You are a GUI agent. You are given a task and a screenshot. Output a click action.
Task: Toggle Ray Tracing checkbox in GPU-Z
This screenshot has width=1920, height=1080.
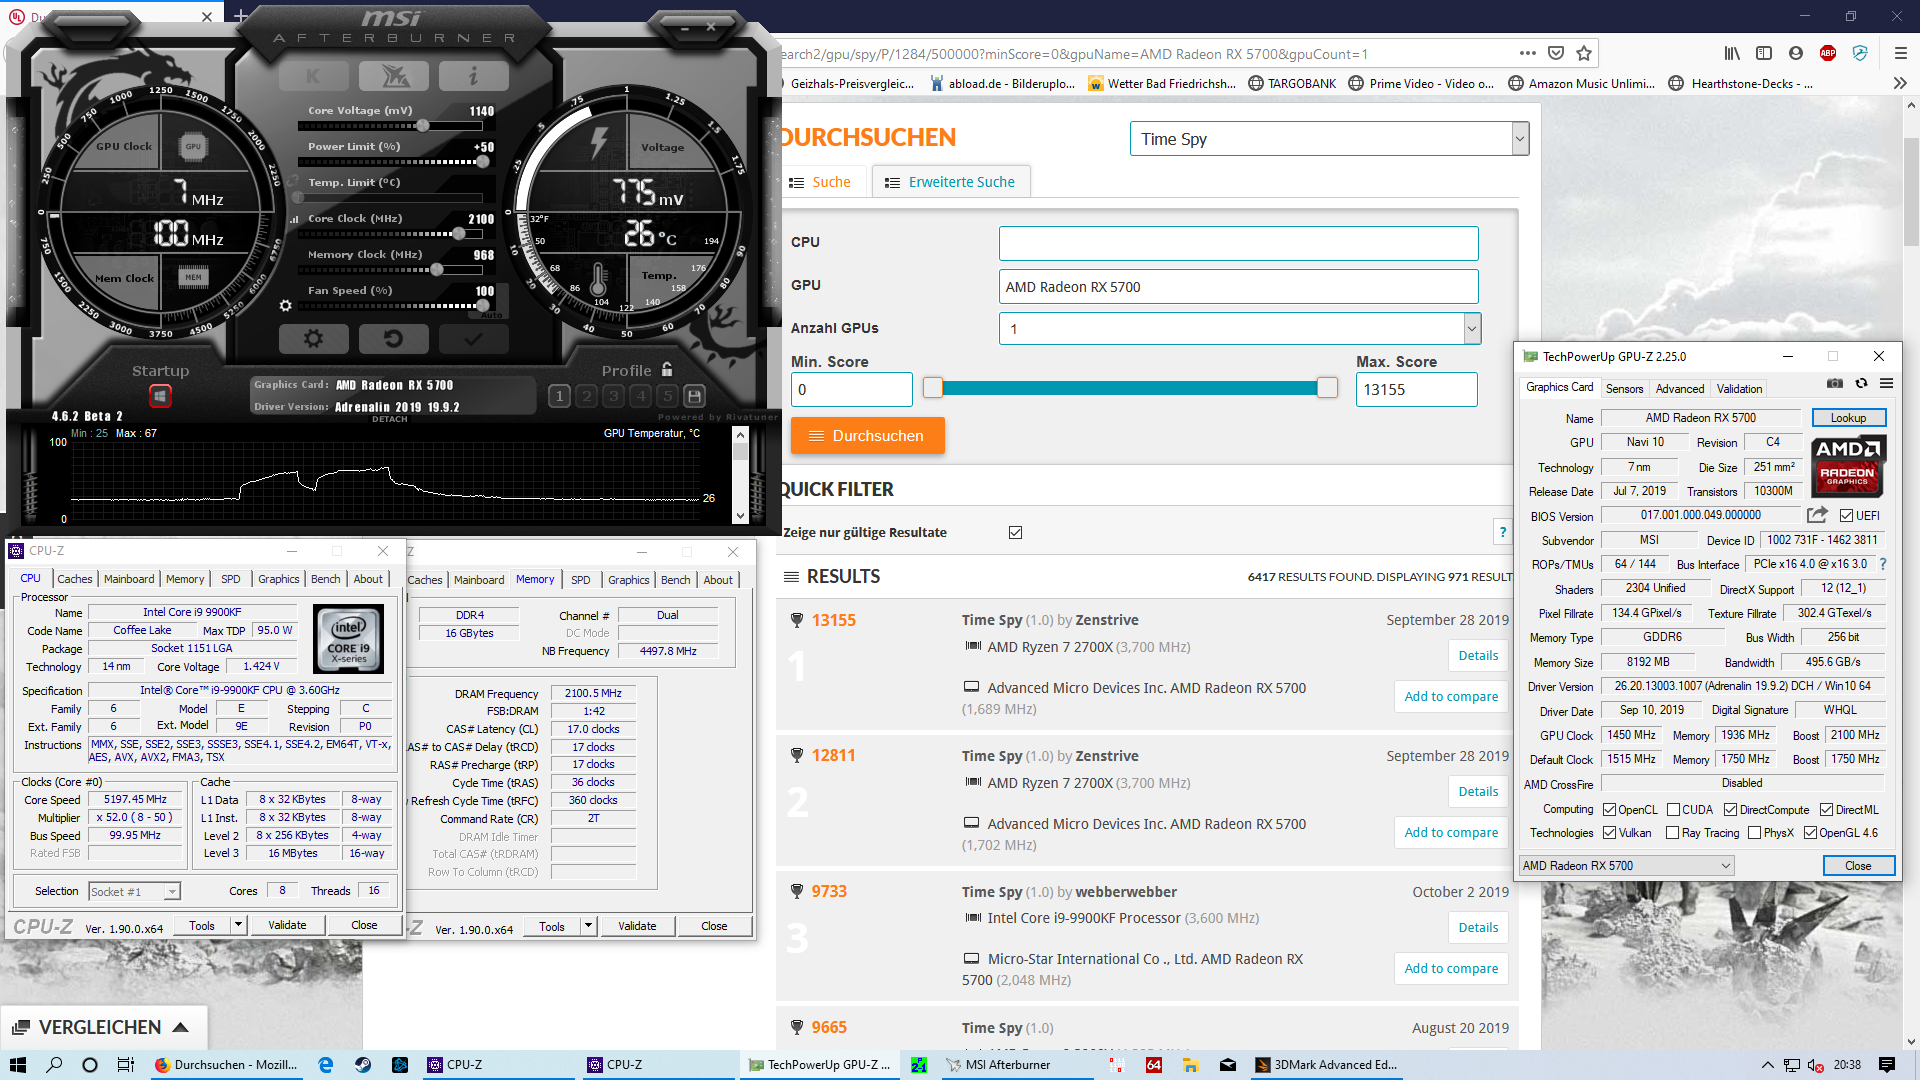click(x=1672, y=833)
